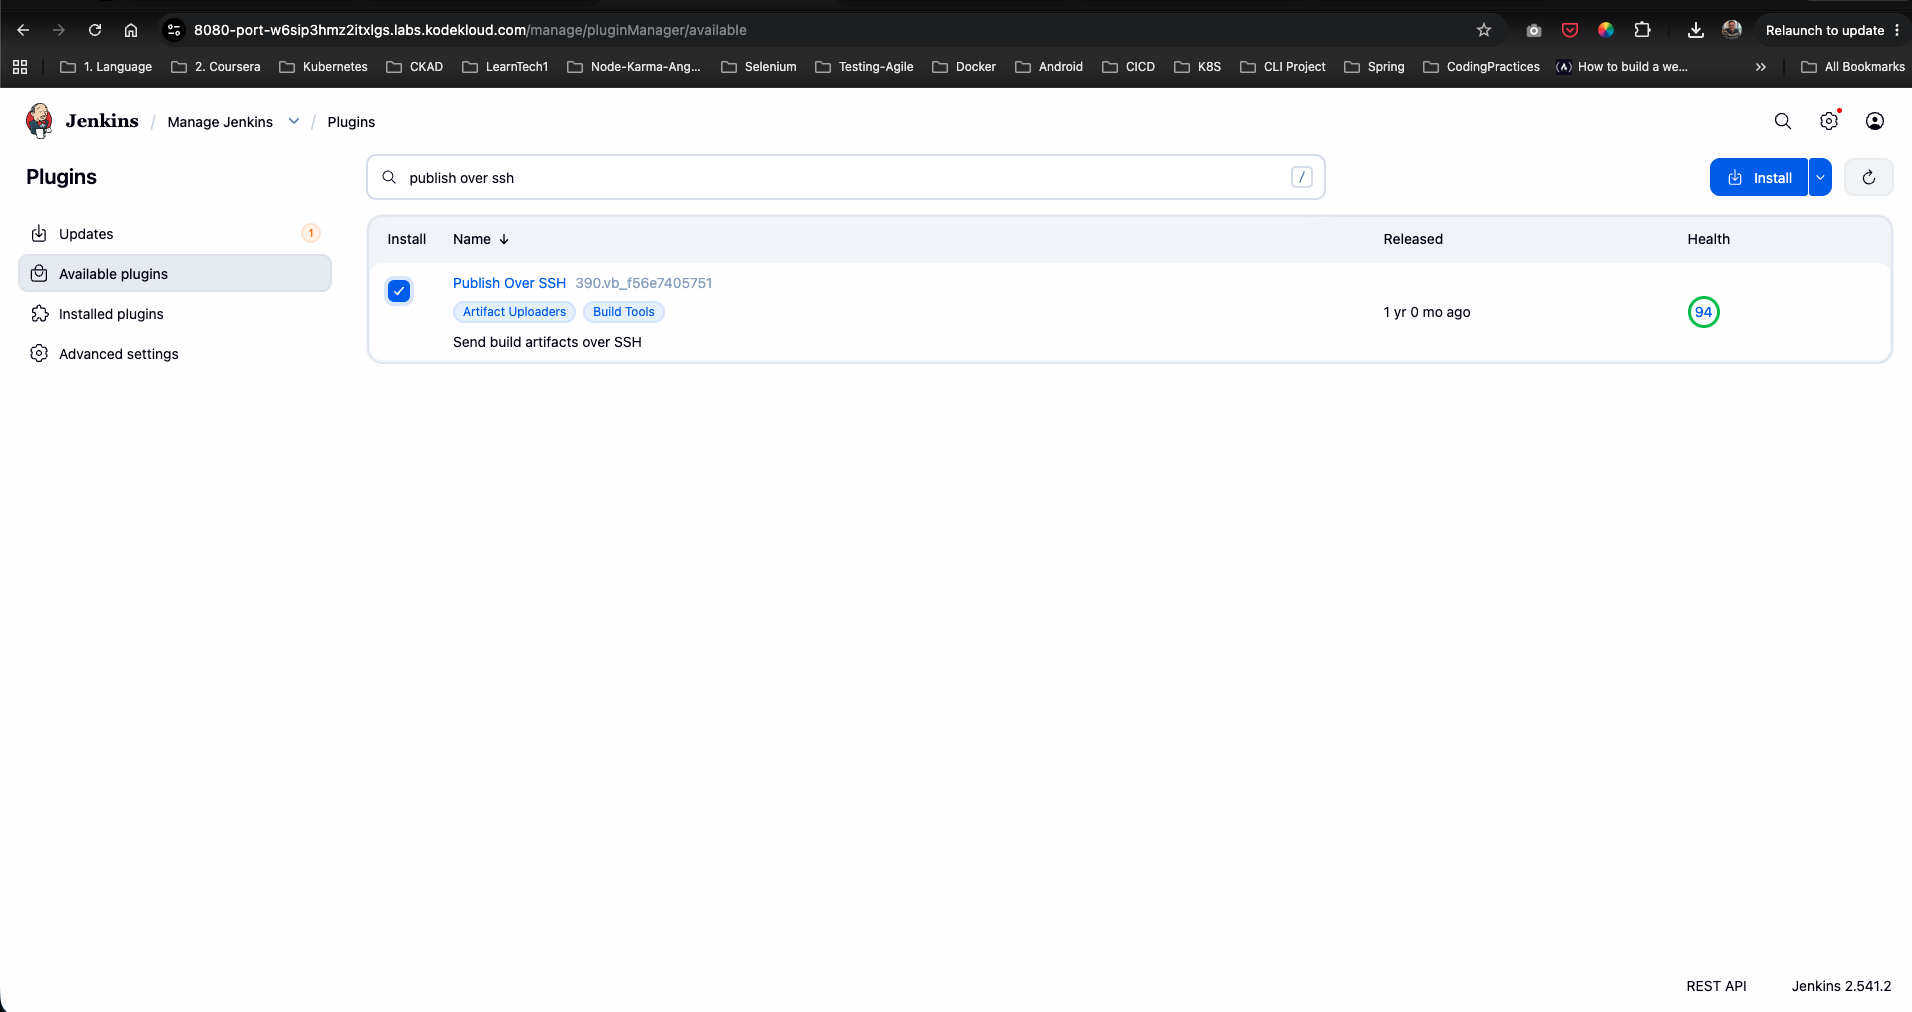Show more bookmarks with the double chevron
The image size is (1912, 1012).
click(1760, 67)
